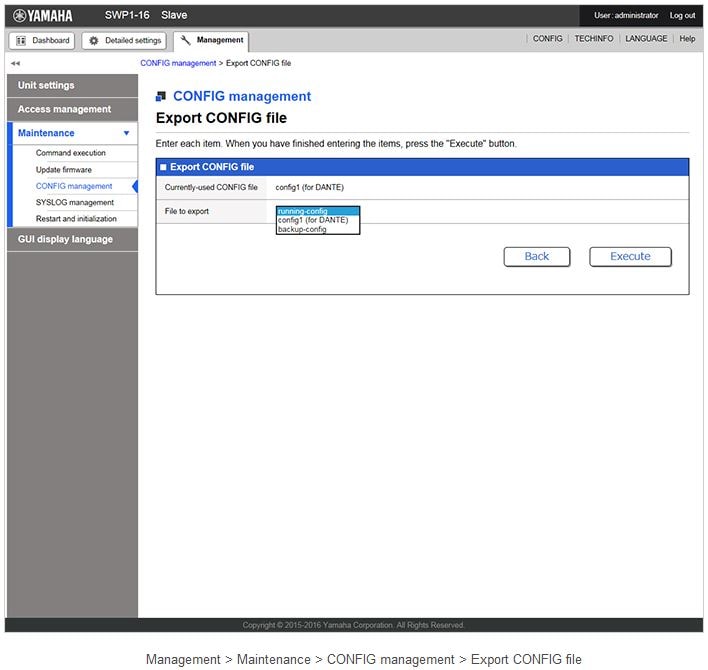Select the Management tab
The image size is (708, 670).
pyautogui.click(x=211, y=40)
